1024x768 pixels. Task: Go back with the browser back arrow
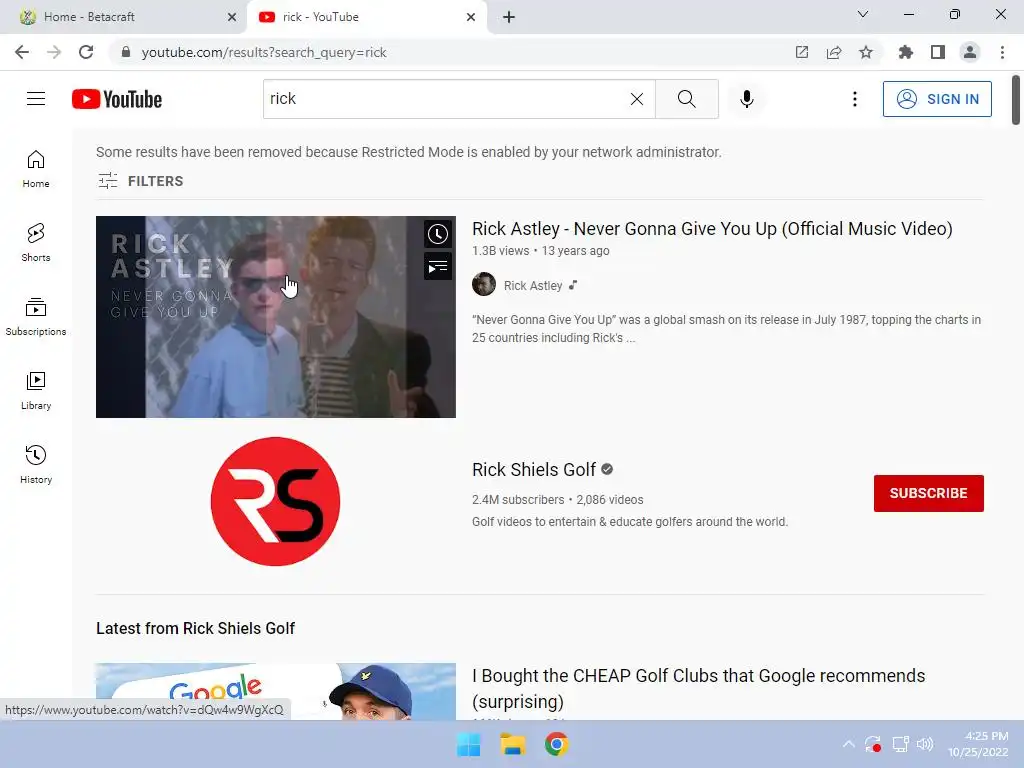click(x=22, y=52)
